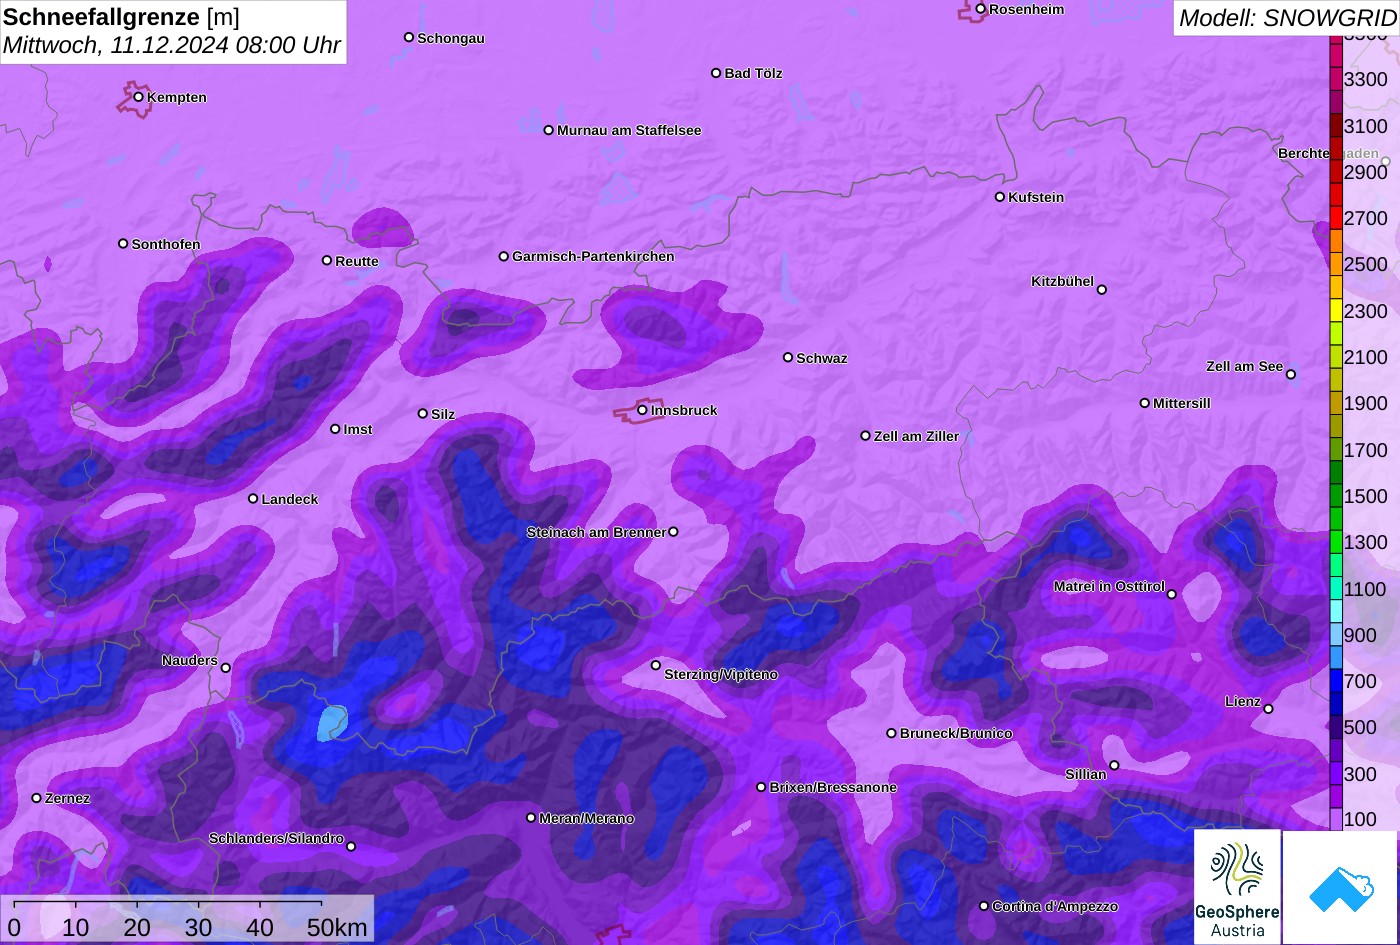
Task: Click the Zell am Ziller dot
Action: (866, 436)
